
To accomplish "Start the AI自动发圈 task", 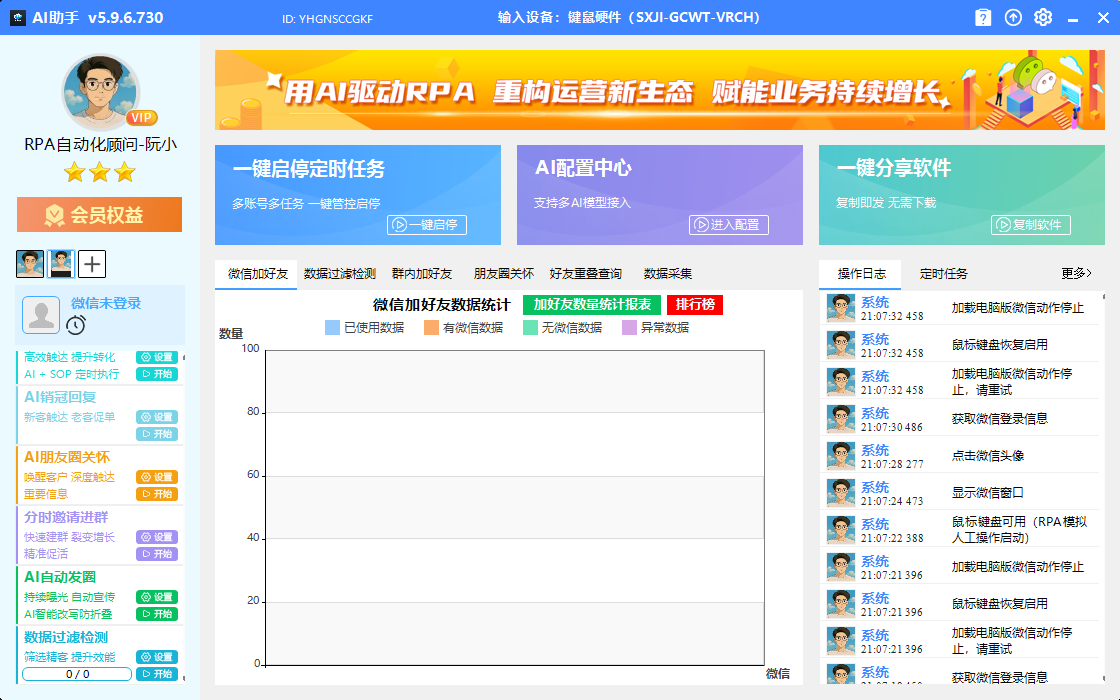I will [156, 614].
